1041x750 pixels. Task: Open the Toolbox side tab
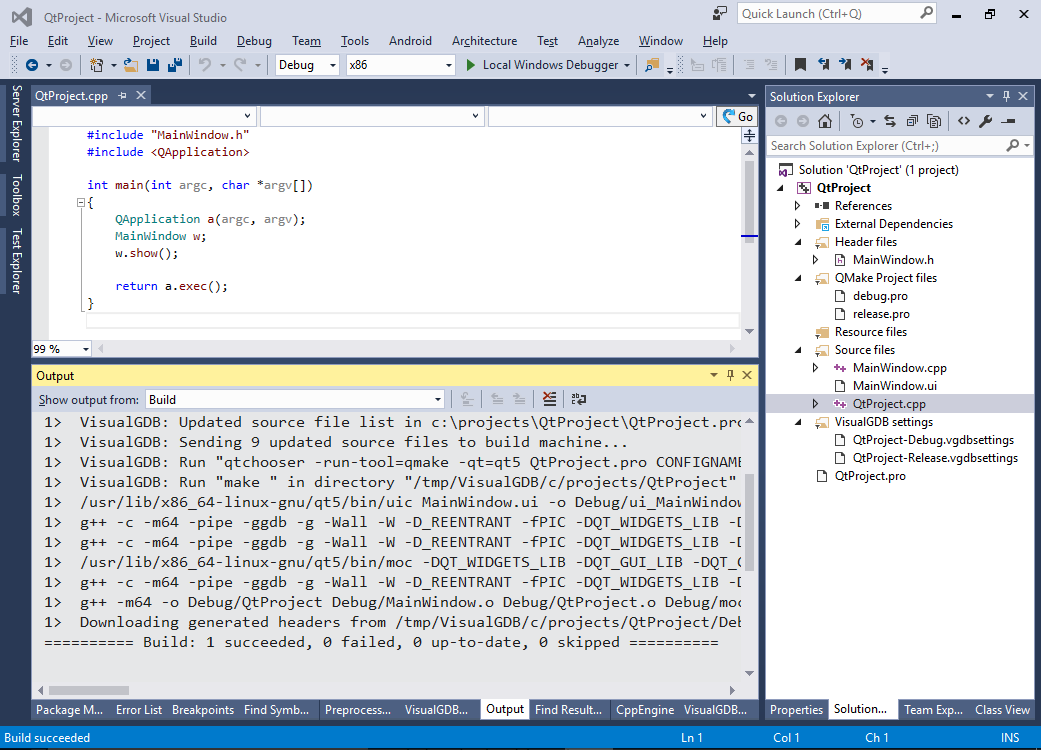click(x=16, y=195)
